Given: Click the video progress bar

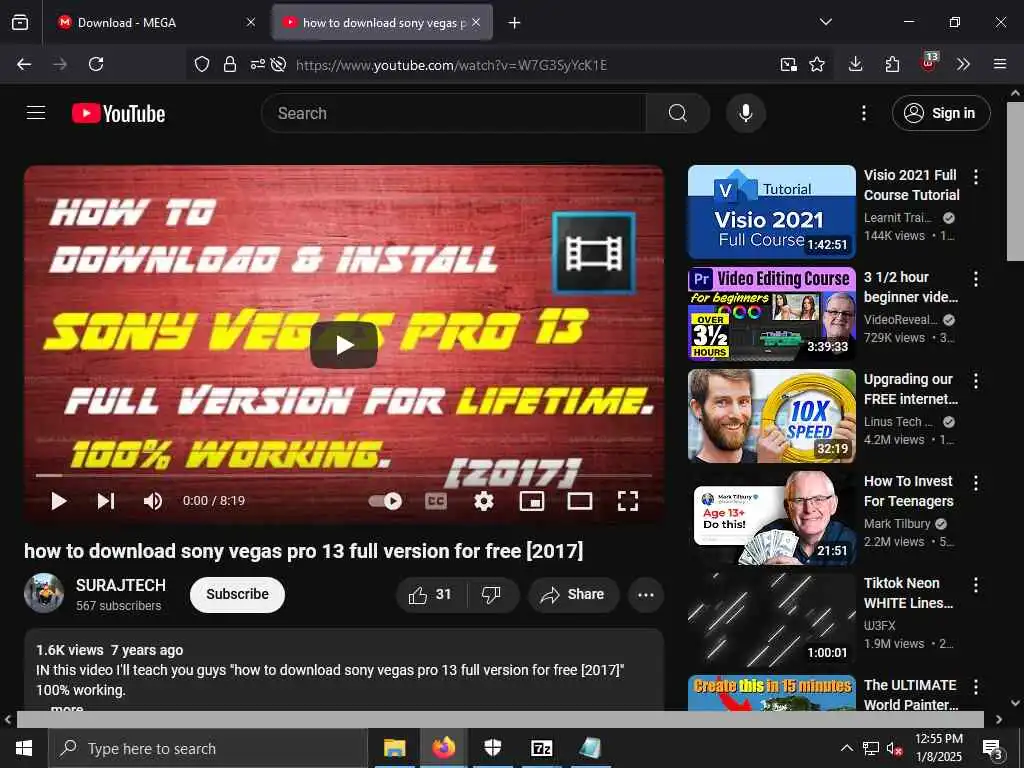Looking at the screenshot, I should click(x=344, y=475).
